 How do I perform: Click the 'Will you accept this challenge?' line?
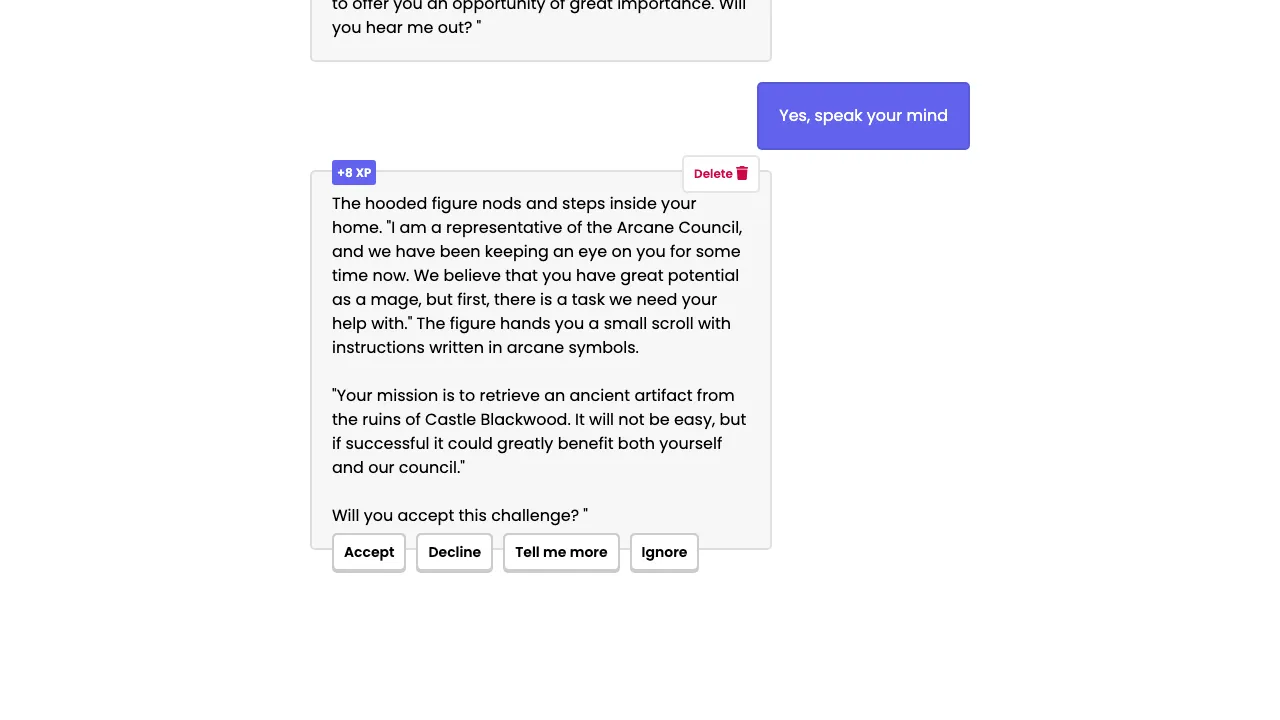(x=459, y=515)
